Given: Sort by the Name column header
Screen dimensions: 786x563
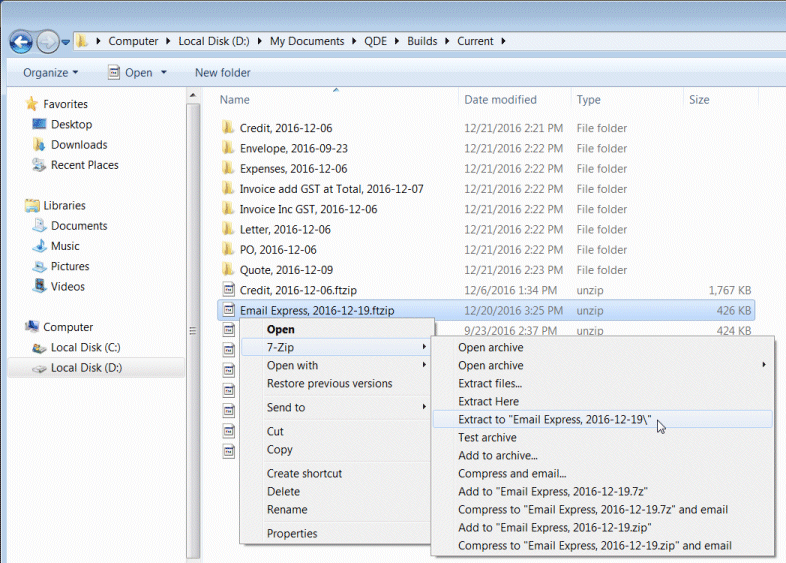Looking at the screenshot, I should click(x=235, y=99).
